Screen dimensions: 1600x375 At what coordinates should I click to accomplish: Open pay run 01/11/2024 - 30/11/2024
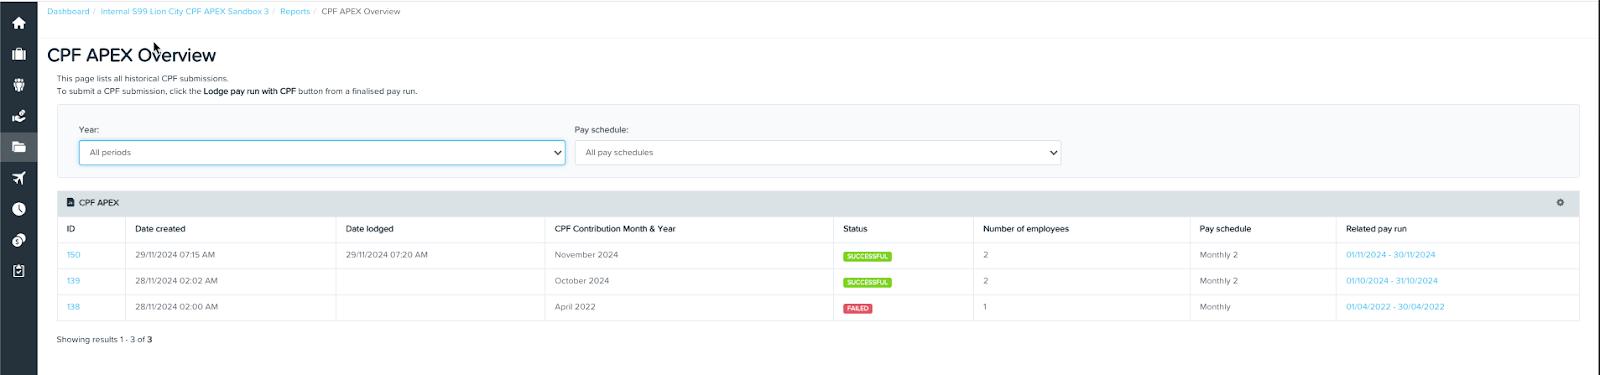coord(1391,255)
